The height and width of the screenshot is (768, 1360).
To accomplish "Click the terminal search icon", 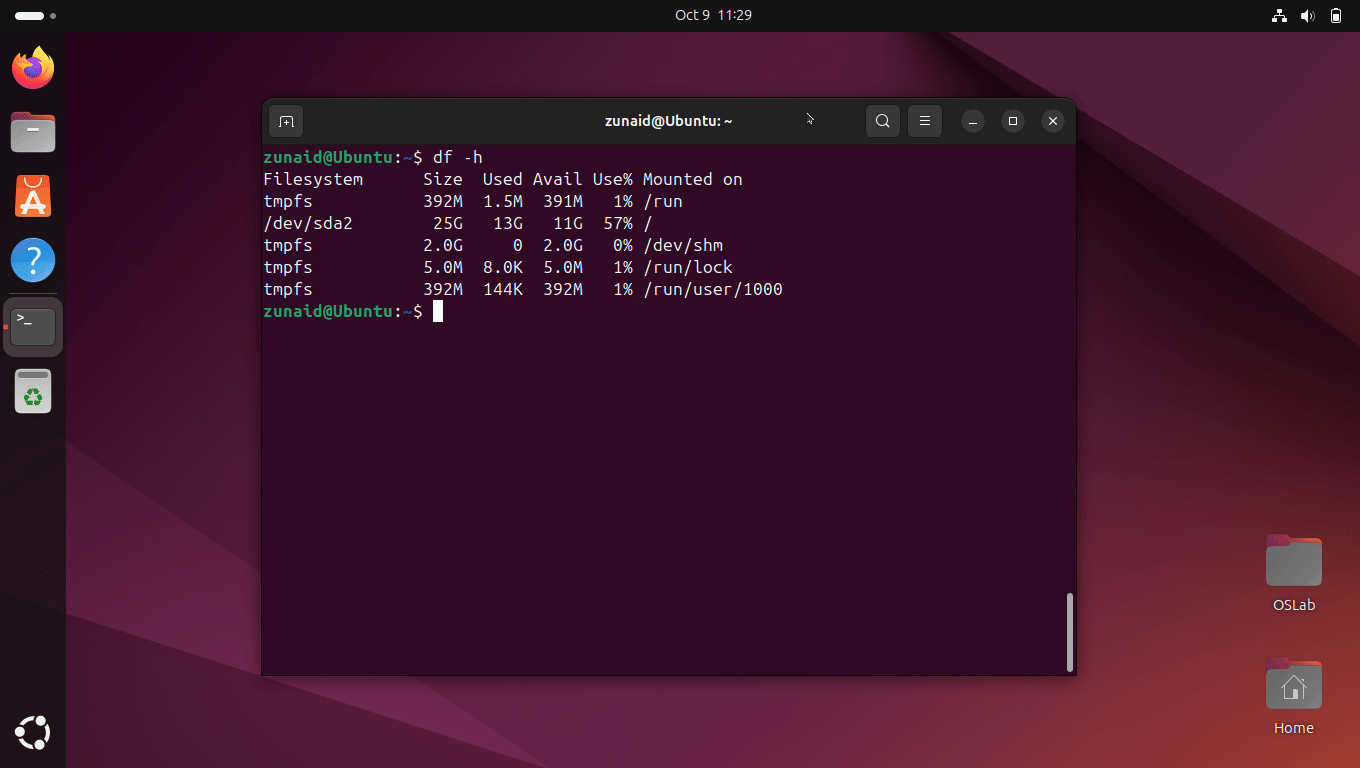I will [x=882, y=121].
